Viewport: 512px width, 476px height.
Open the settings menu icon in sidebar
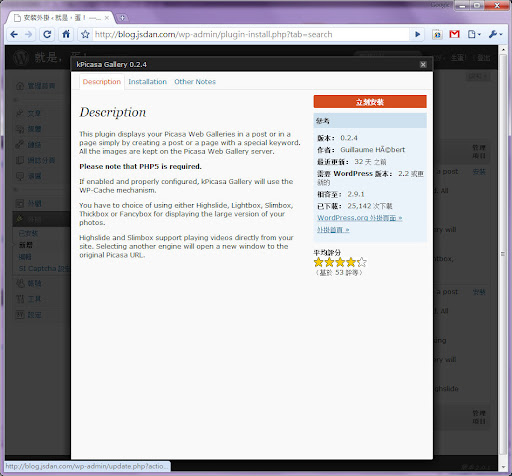click(x=20, y=315)
